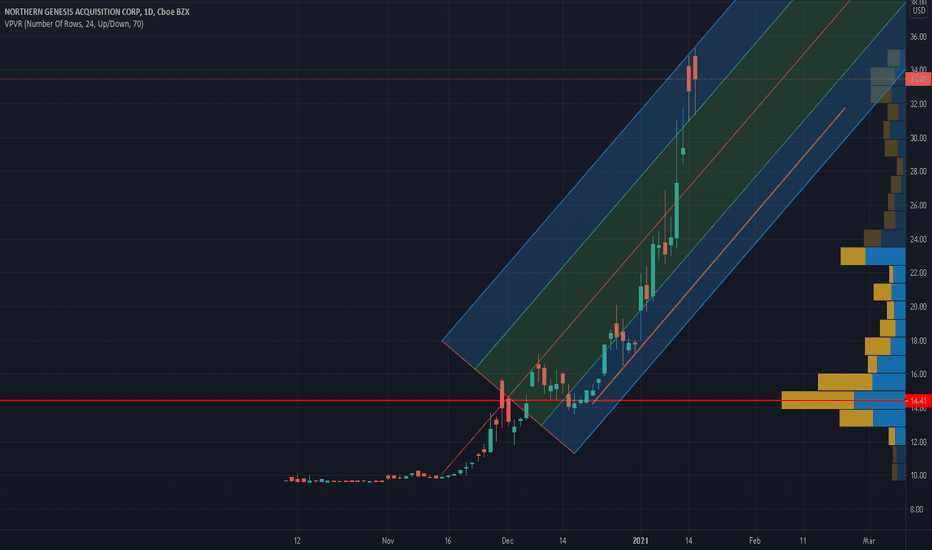Click the 11 date label on time axis

802,540
